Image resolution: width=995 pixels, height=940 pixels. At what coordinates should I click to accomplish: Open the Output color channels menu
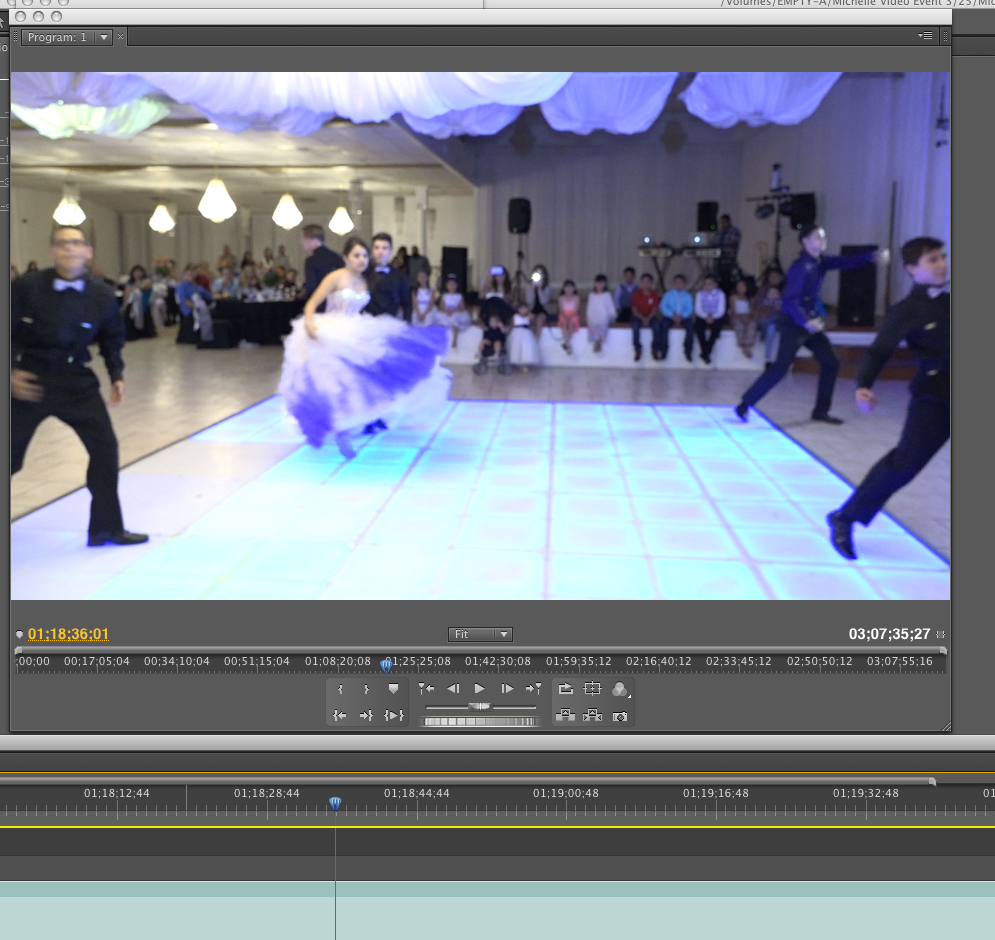[x=620, y=689]
